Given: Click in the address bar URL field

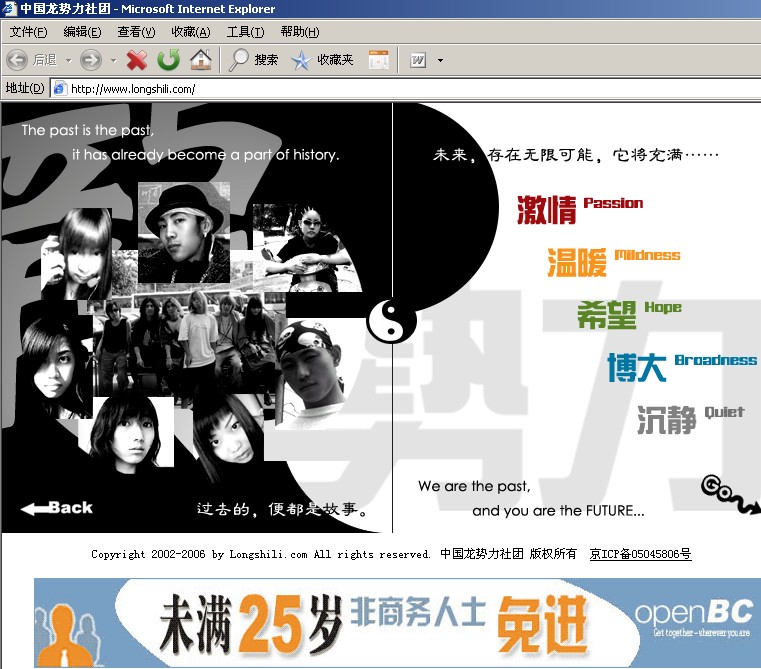Looking at the screenshot, I should 400,88.
